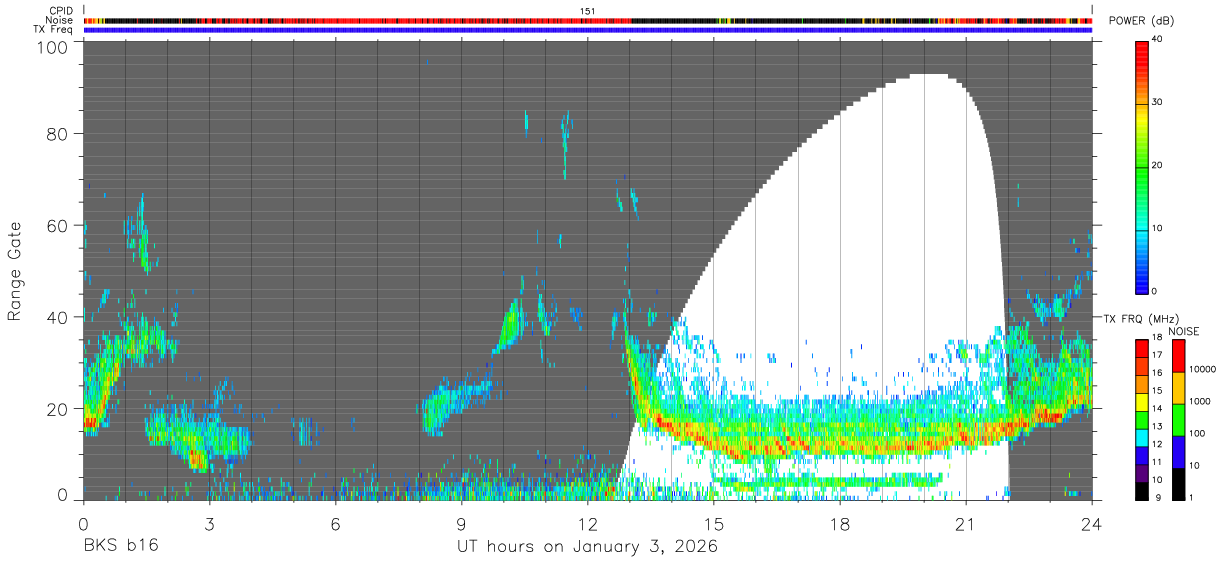Click the 16 label on TX FRQ scale

coord(1157,372)
